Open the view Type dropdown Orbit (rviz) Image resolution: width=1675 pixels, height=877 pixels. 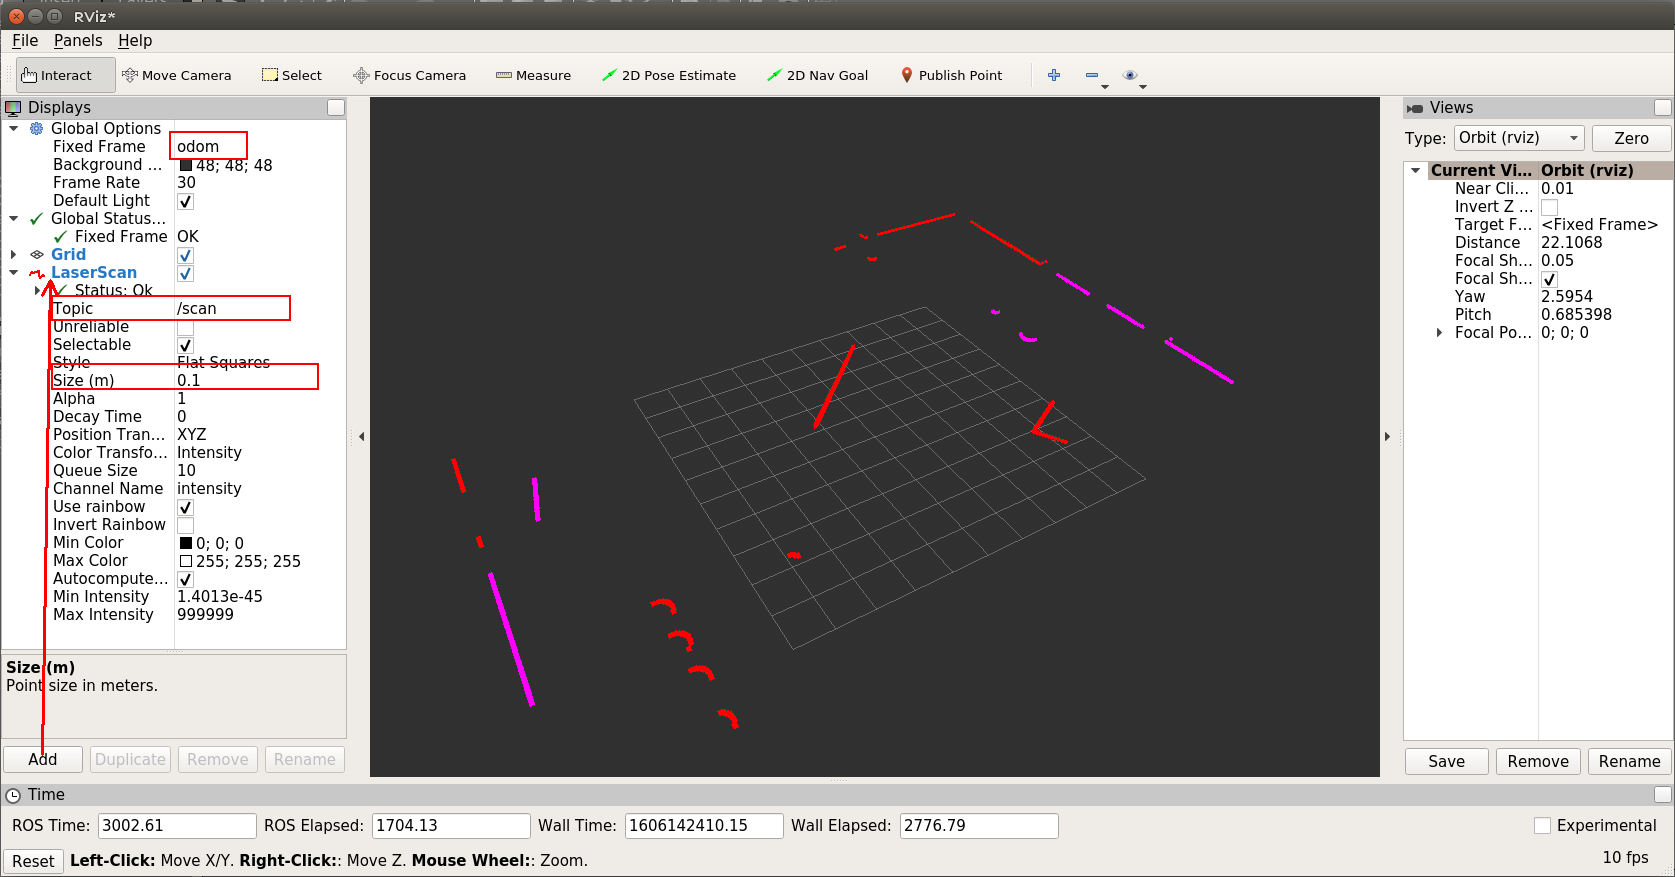[x=1518, y=138]
